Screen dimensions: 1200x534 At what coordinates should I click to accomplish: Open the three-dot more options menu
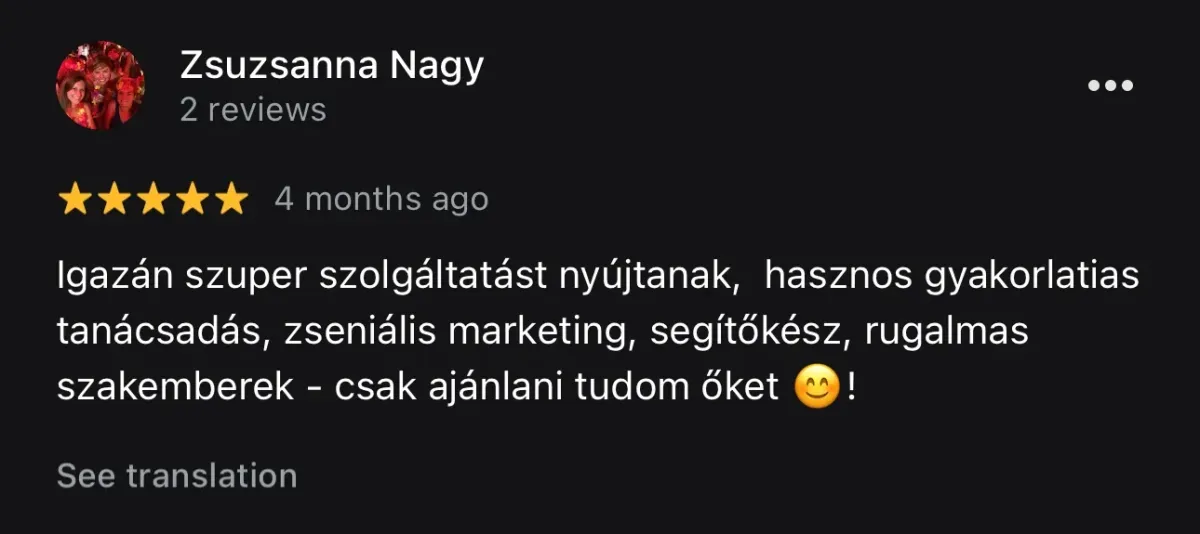pos(1110,86)
